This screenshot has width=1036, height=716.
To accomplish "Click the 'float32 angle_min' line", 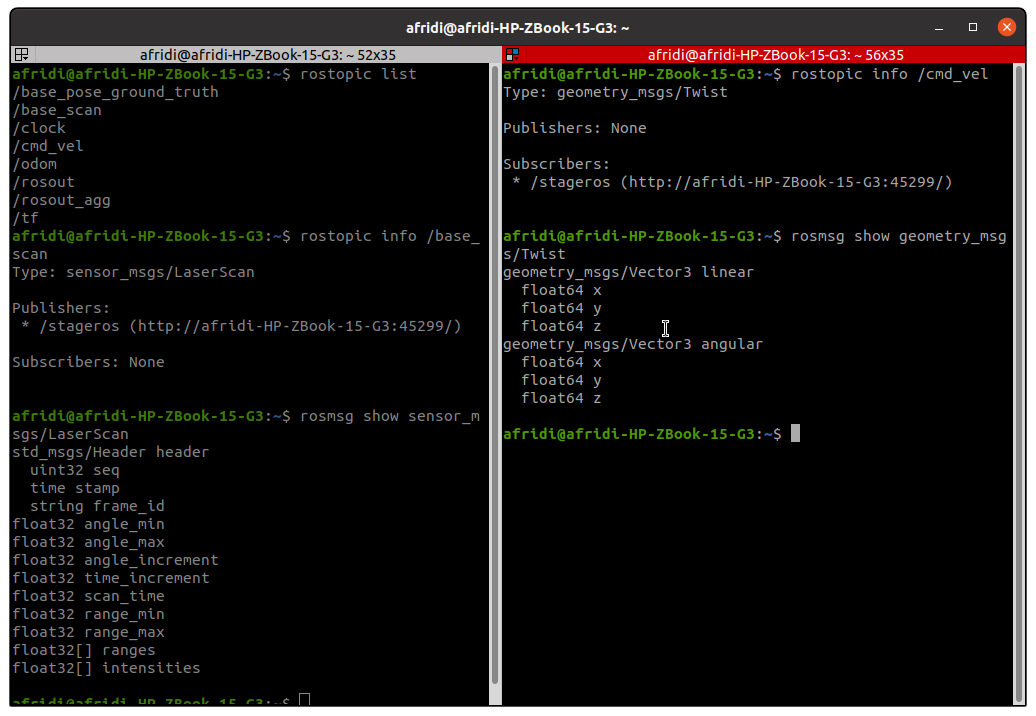I will pos(88,524).
